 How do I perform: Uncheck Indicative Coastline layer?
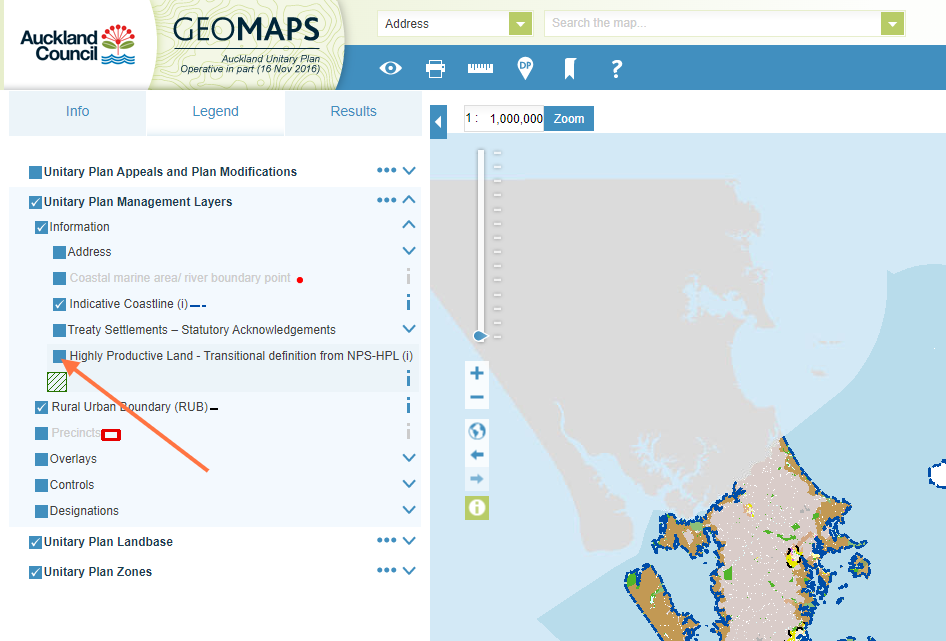[x=59, y=304]
